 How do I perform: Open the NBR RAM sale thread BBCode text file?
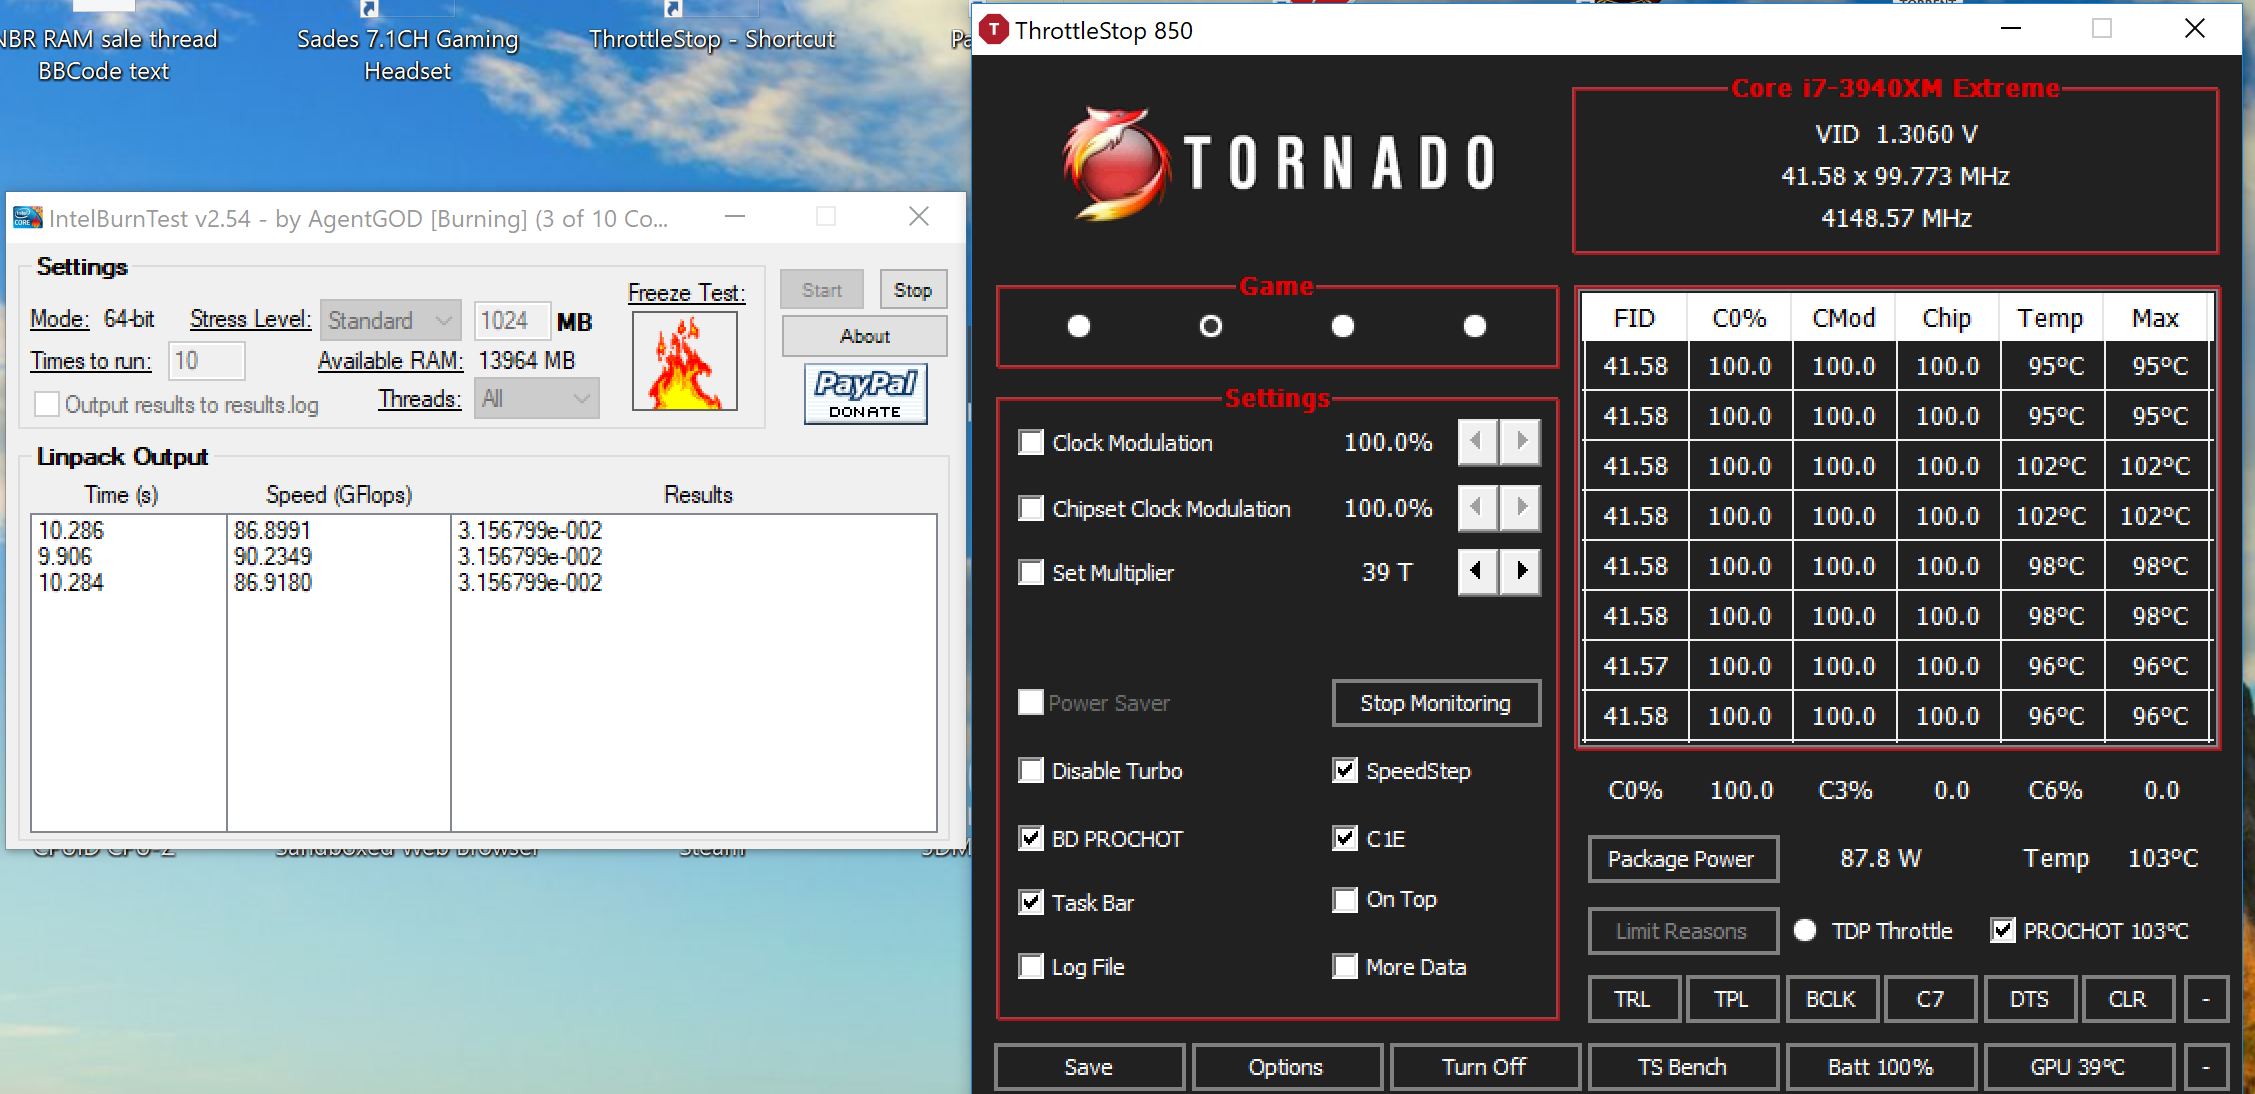tap(104, 54)
